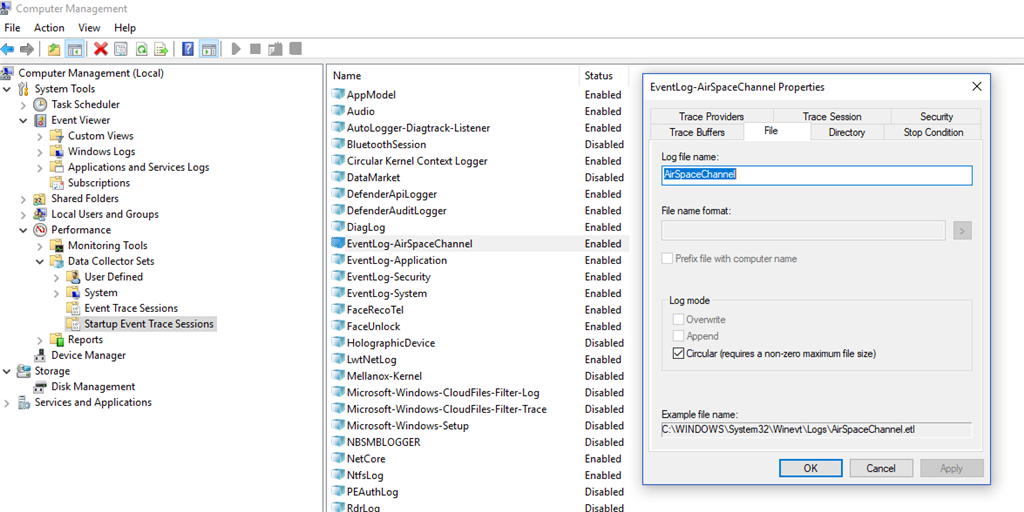This screenshot has width=1024, height=512.
Task: Click the Up One Level folder icon
Action: click(54, 49)
